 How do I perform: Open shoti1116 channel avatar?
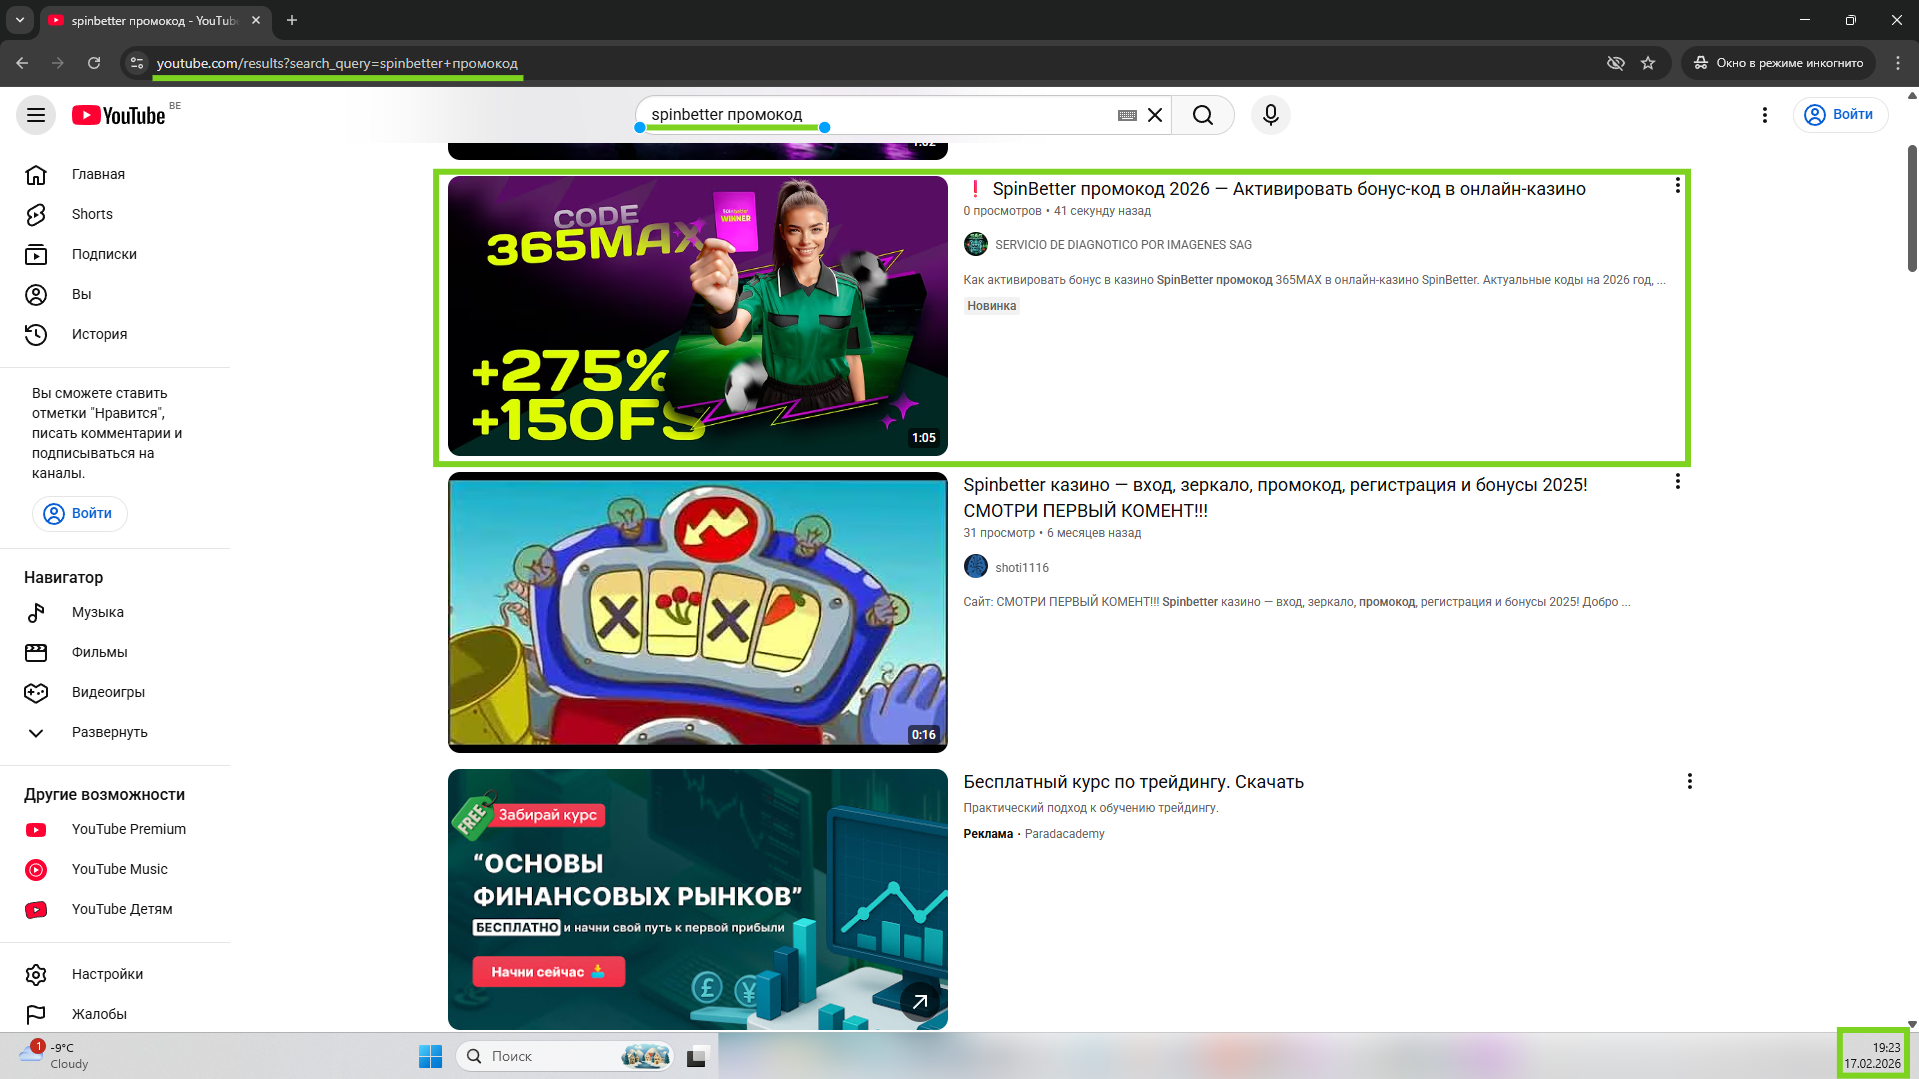coord(975,567)
